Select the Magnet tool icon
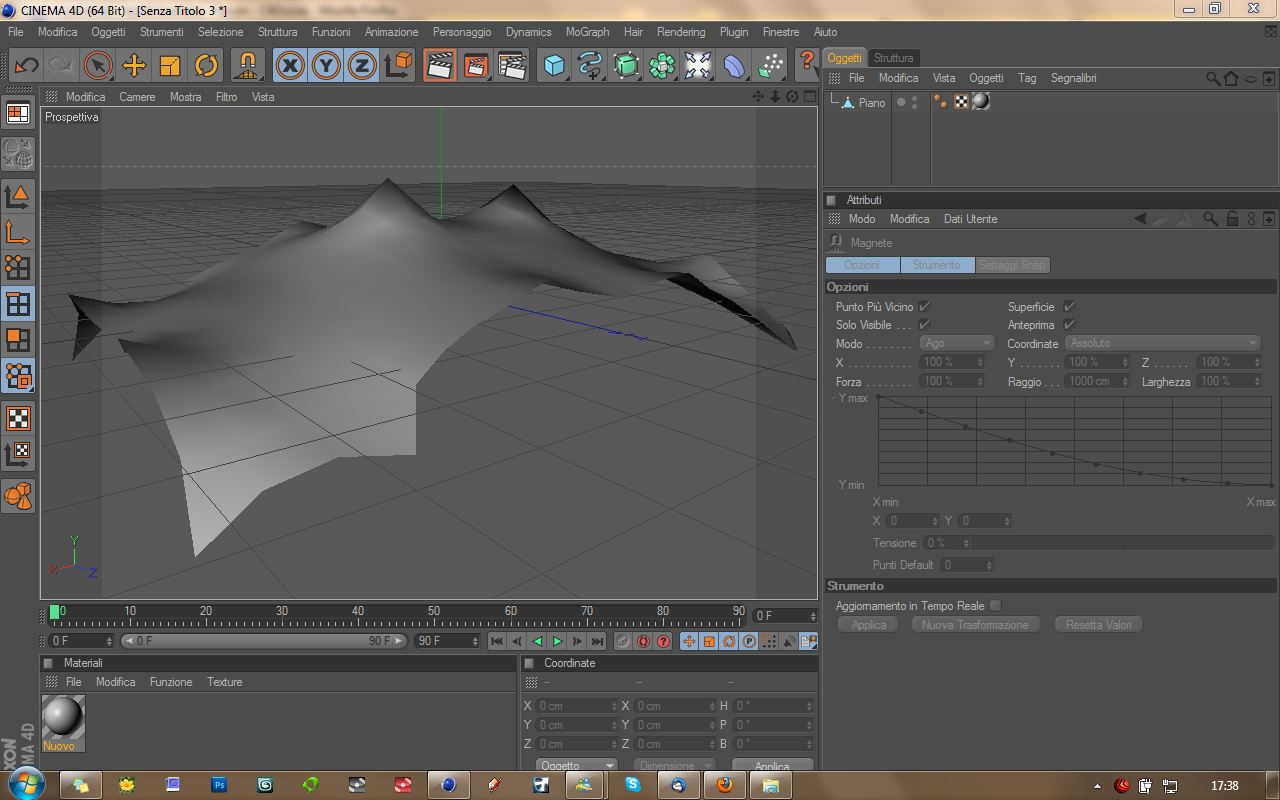This screenshot has height=800, width=1280. pyautogui.click(x=248, y=66)
